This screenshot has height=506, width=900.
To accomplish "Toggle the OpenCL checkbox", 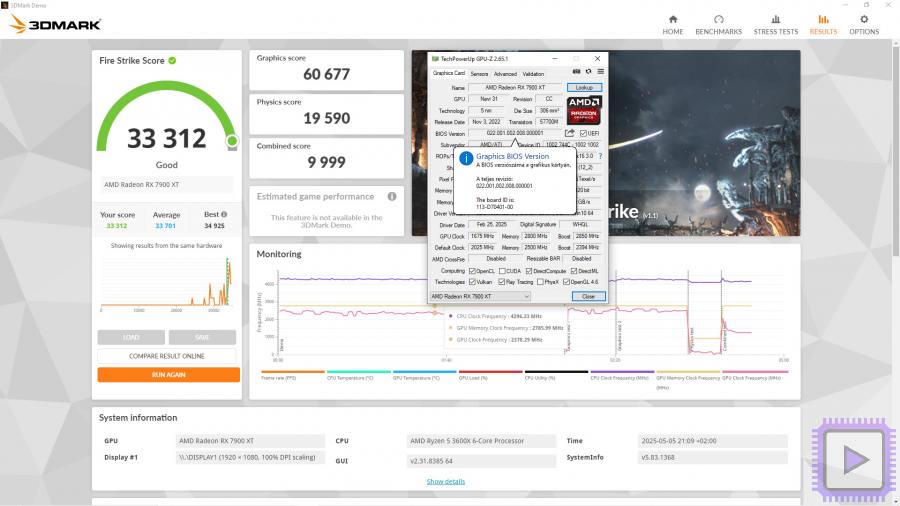I will [x=472, y=271].
